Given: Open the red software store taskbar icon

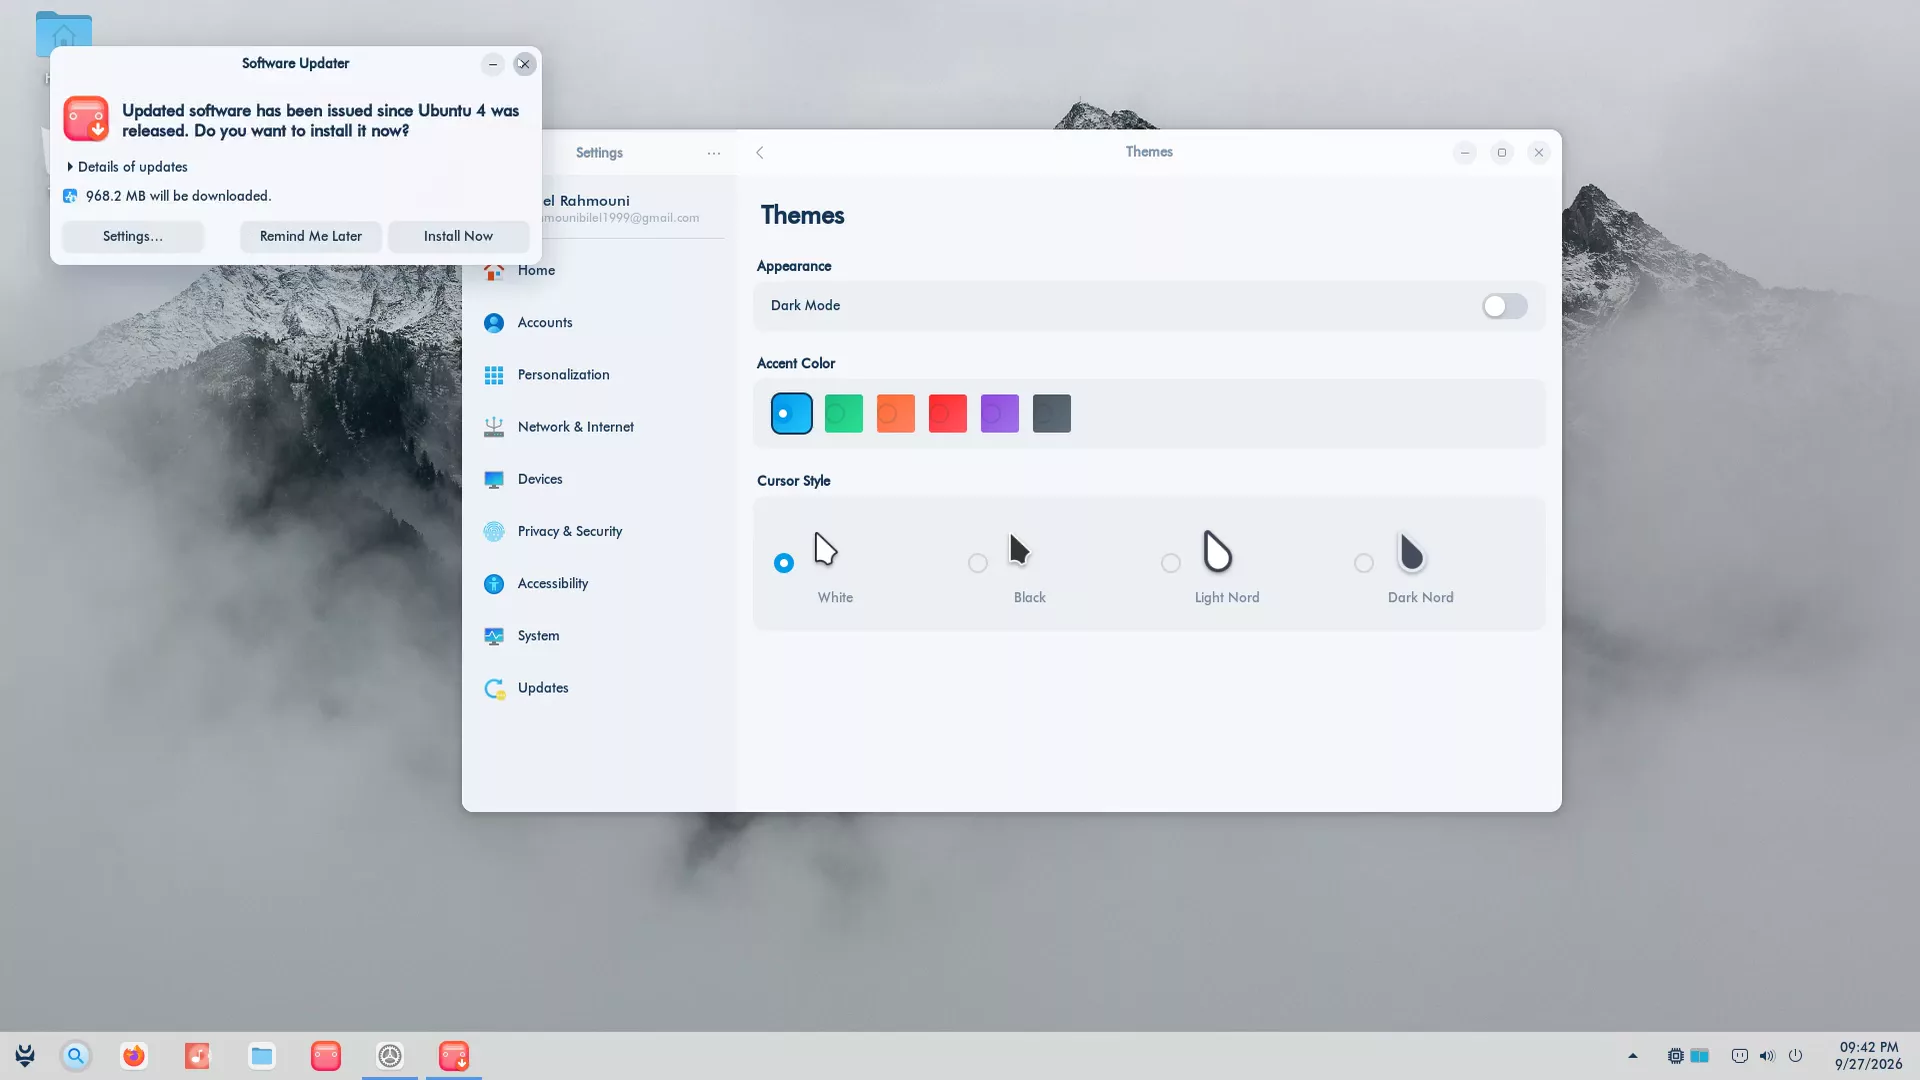Looking at the screenshot, I should pos(326,1056).
